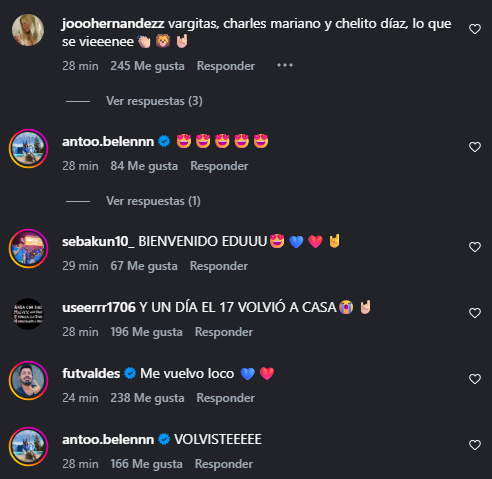This screenshot has height=479, width=492.
Task: Tap the heart on VOLVISTEEEEE comment
Action: point(475,445)
